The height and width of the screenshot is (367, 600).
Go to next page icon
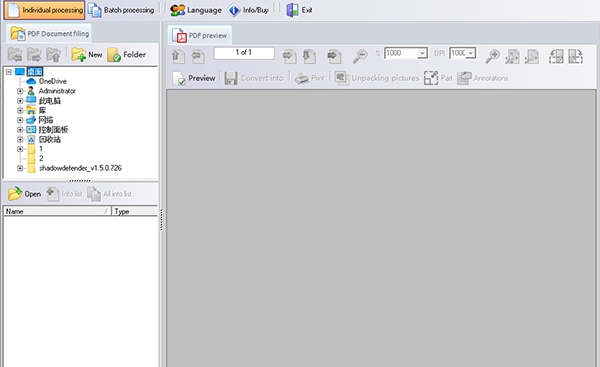pos(289,56)
